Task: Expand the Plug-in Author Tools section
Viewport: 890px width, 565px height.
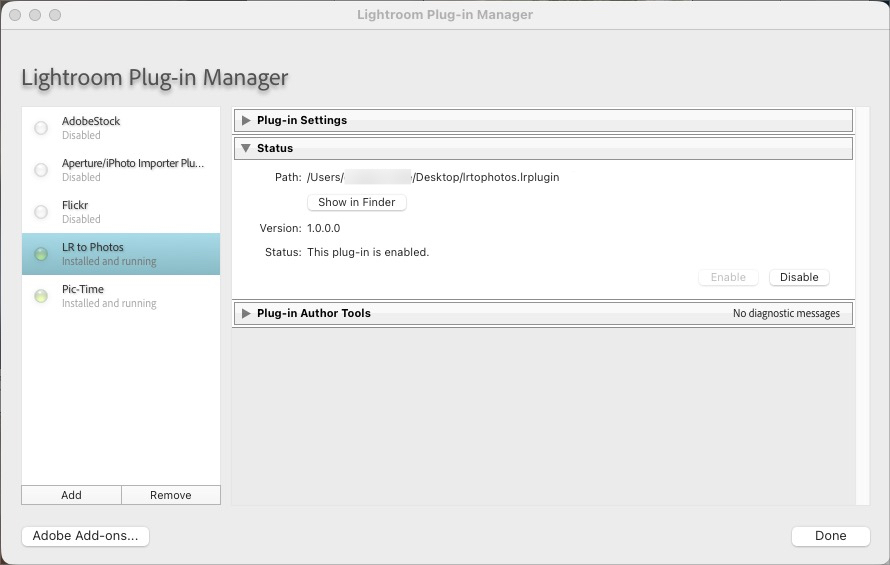Action: (246, 313)
